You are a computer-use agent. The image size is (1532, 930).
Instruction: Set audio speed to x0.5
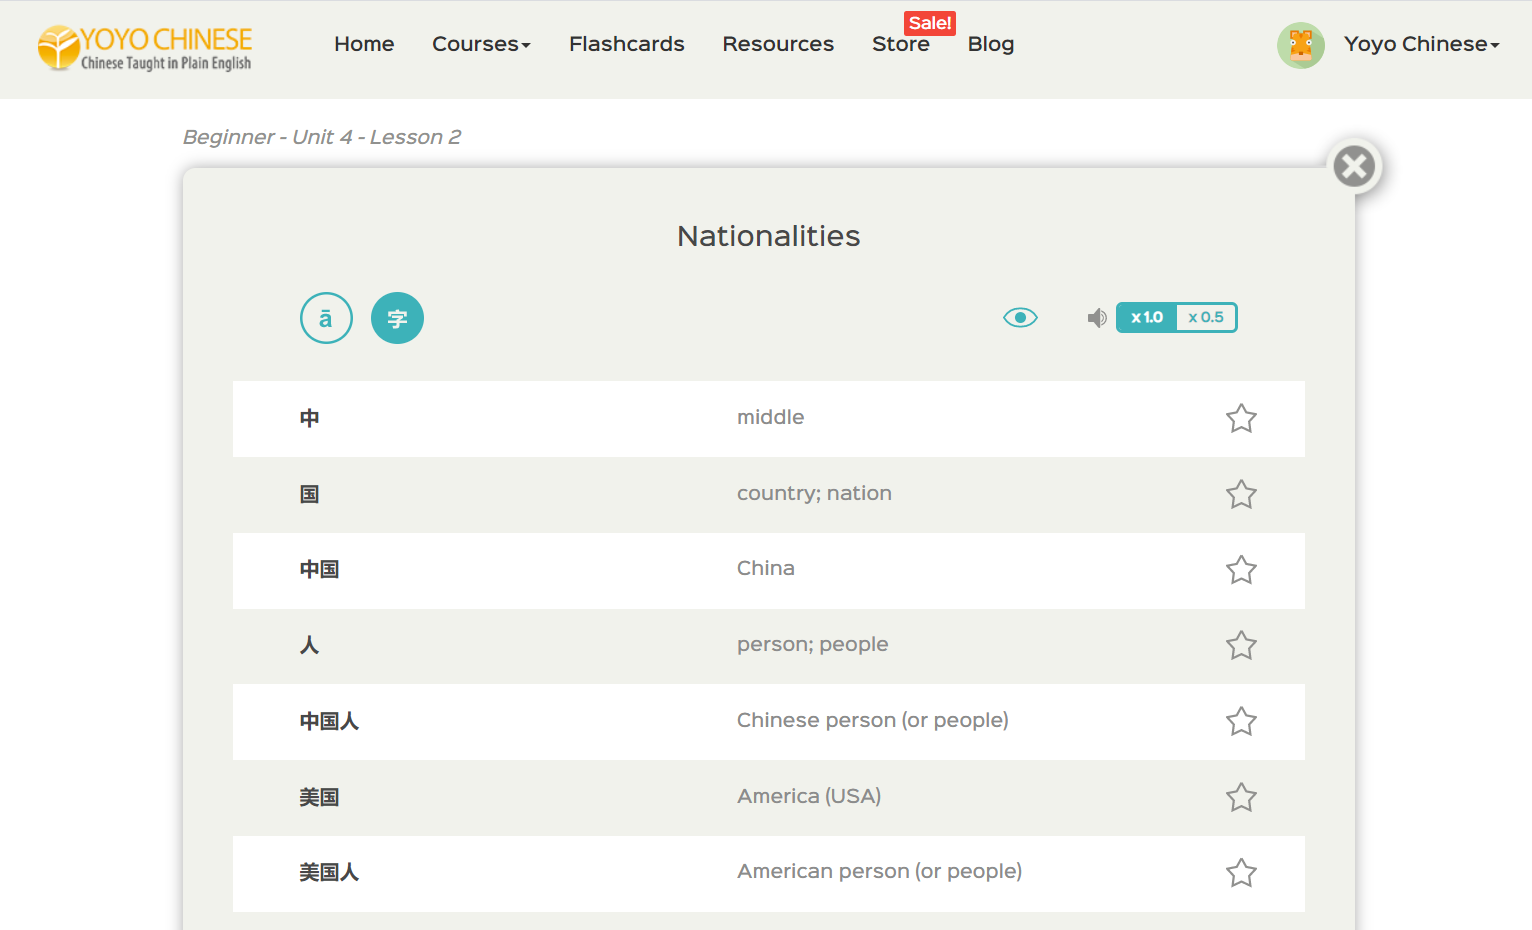[x=1206, y=318]
